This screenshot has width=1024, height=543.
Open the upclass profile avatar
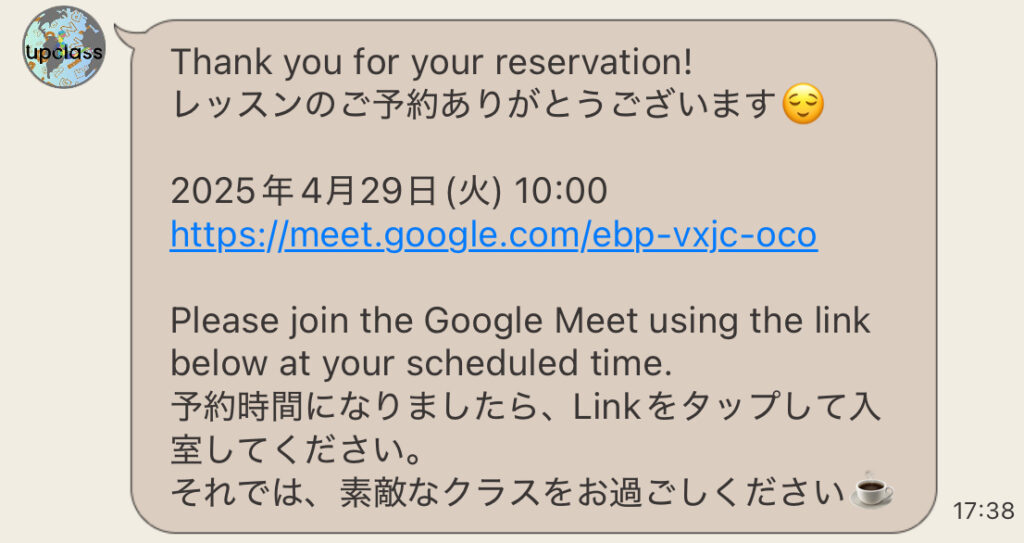pyautogui.click(x=64, y=47)
